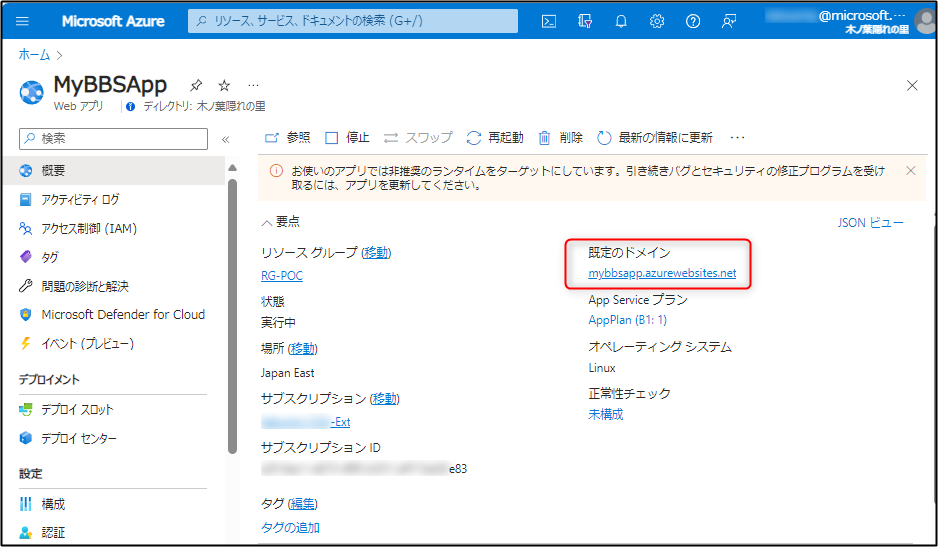
Task: Open the feedback icon
Action: tap(729, 22)
